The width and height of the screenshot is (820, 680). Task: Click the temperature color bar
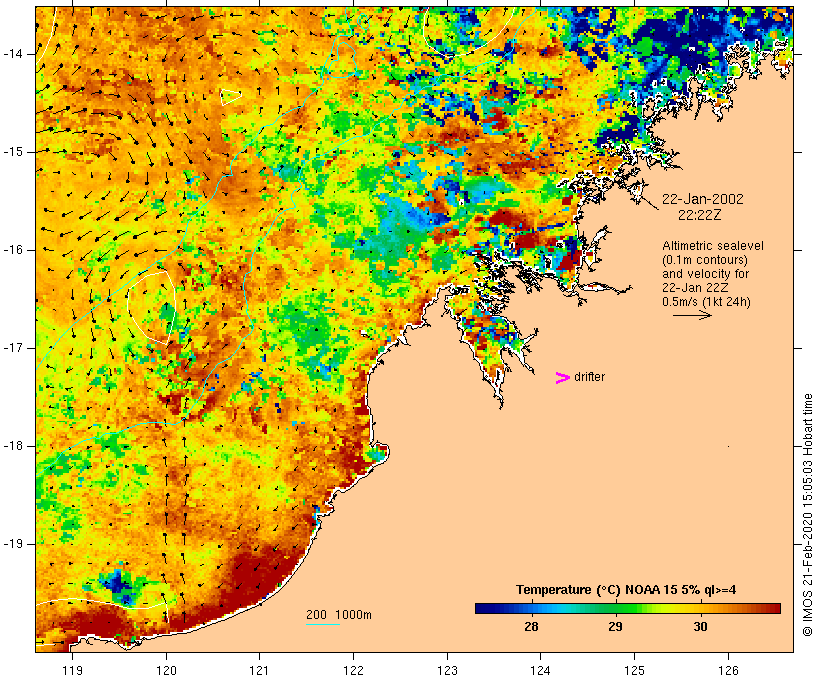[x=628, y=608]
